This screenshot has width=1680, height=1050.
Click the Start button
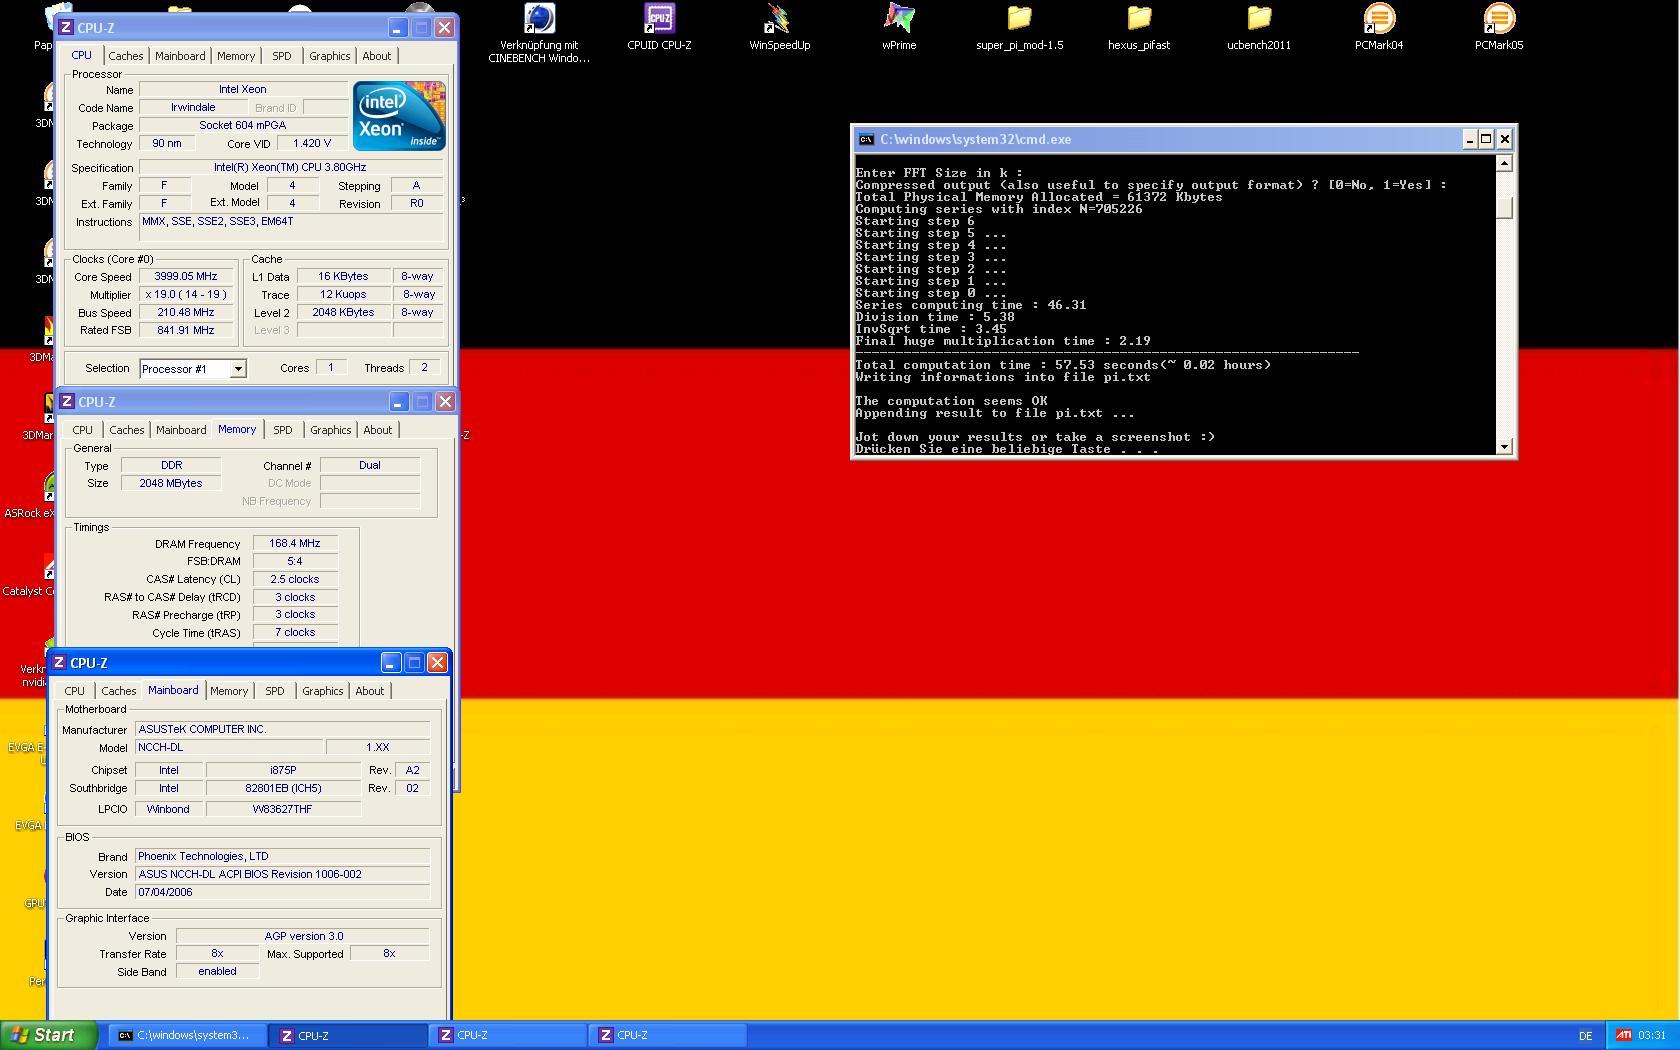pyautogui.click(x=49, y=1035)
